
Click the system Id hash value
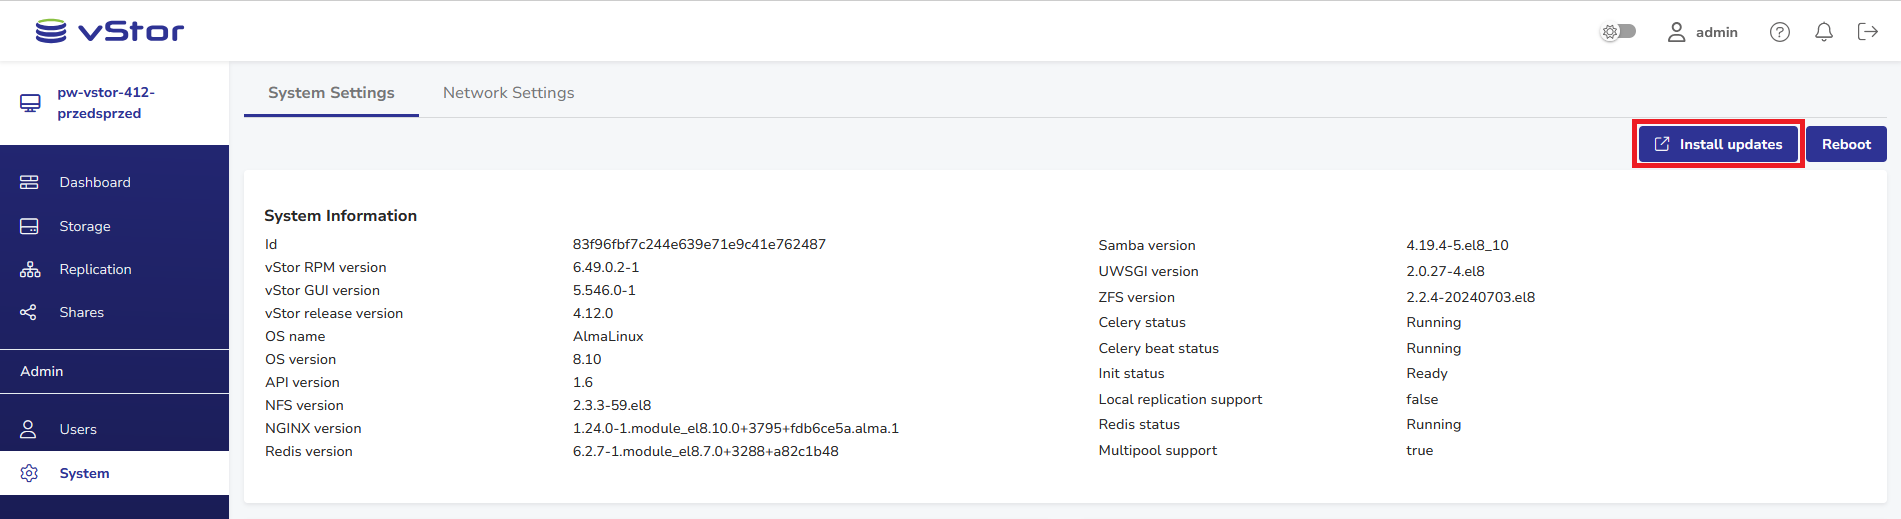click(x=699, y=244)
